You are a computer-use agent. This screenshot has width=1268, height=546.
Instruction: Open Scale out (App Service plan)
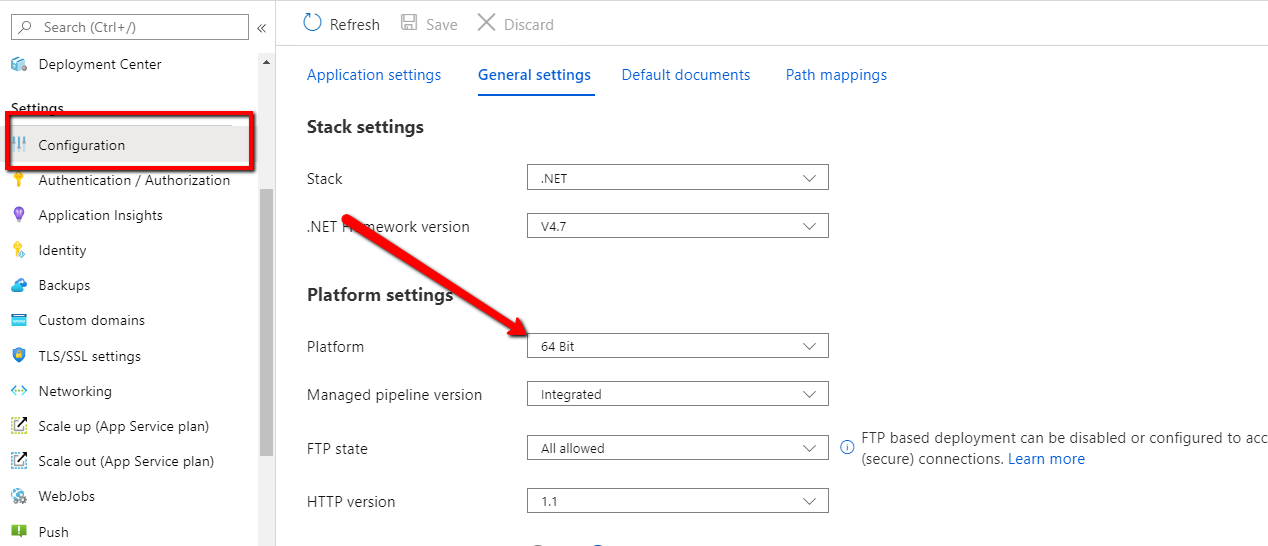[126, 461]
